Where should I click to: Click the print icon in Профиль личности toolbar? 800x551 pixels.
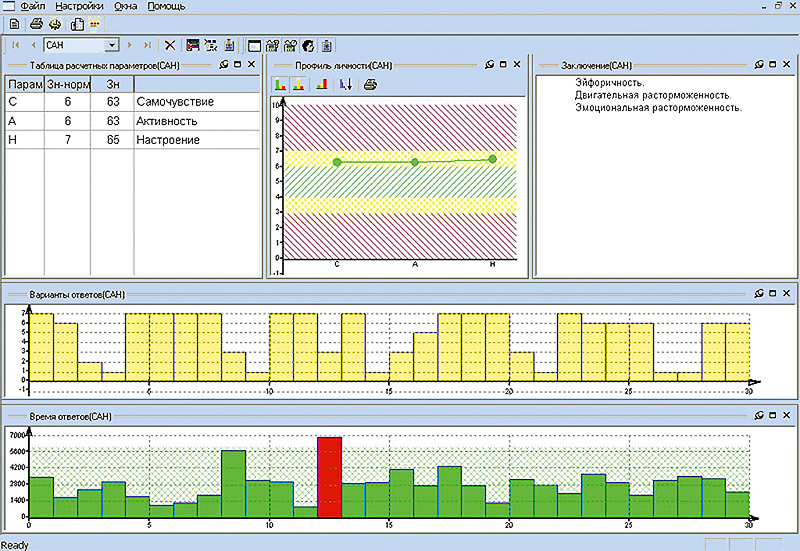pyautogui.click(x=370, y=84)
